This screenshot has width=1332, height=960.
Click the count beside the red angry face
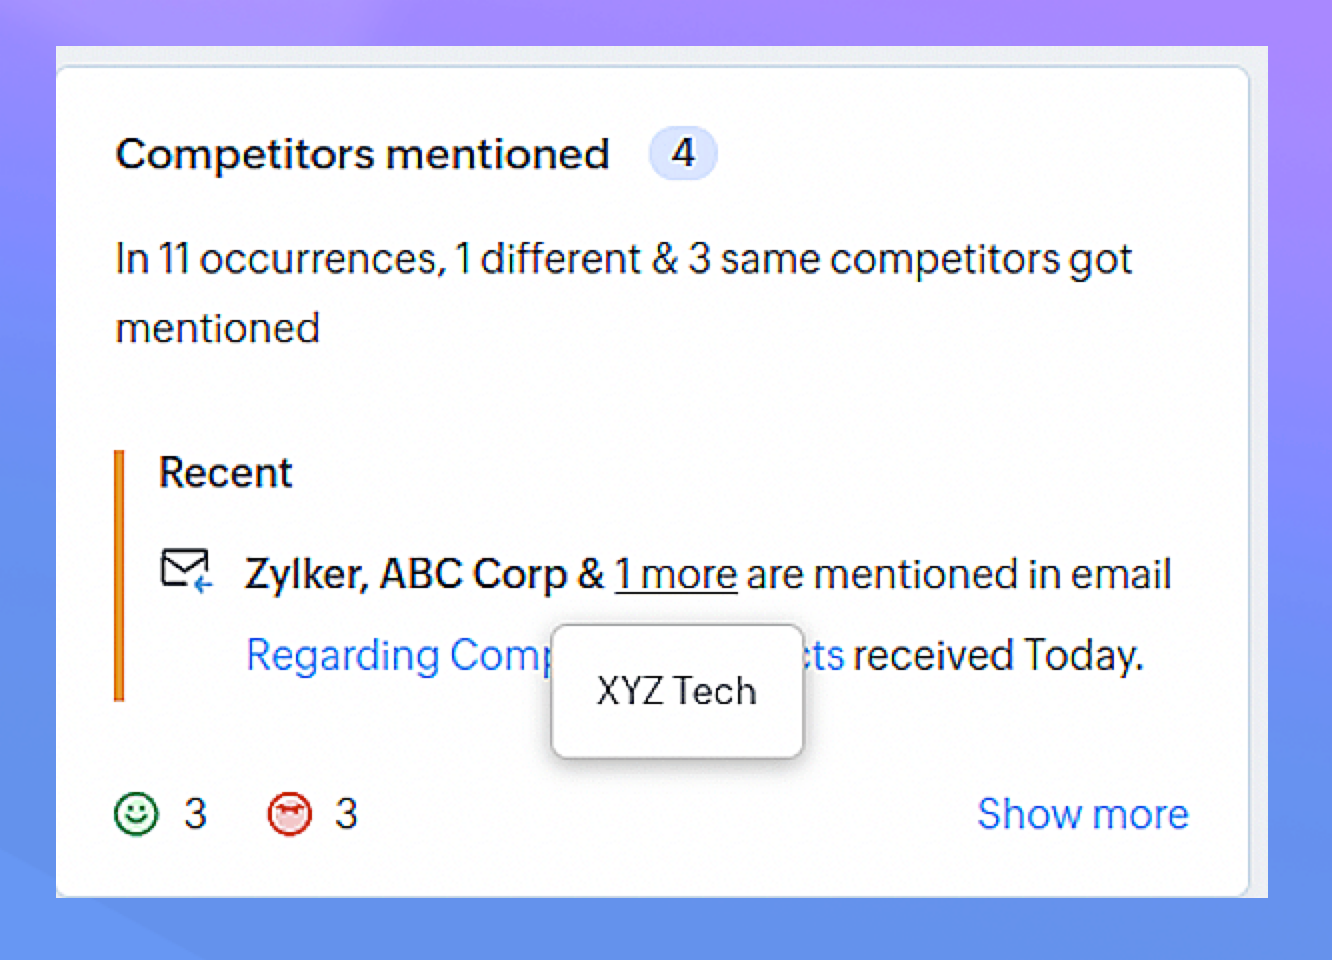click(x=346, y=814)
